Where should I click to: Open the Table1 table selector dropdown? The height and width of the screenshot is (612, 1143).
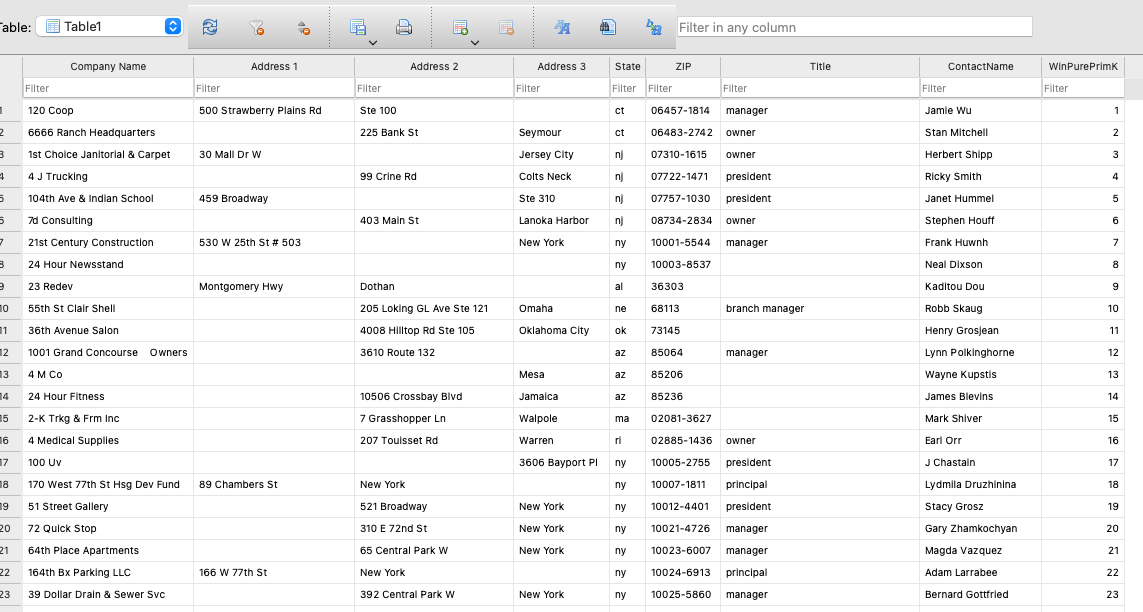[109, 26]
